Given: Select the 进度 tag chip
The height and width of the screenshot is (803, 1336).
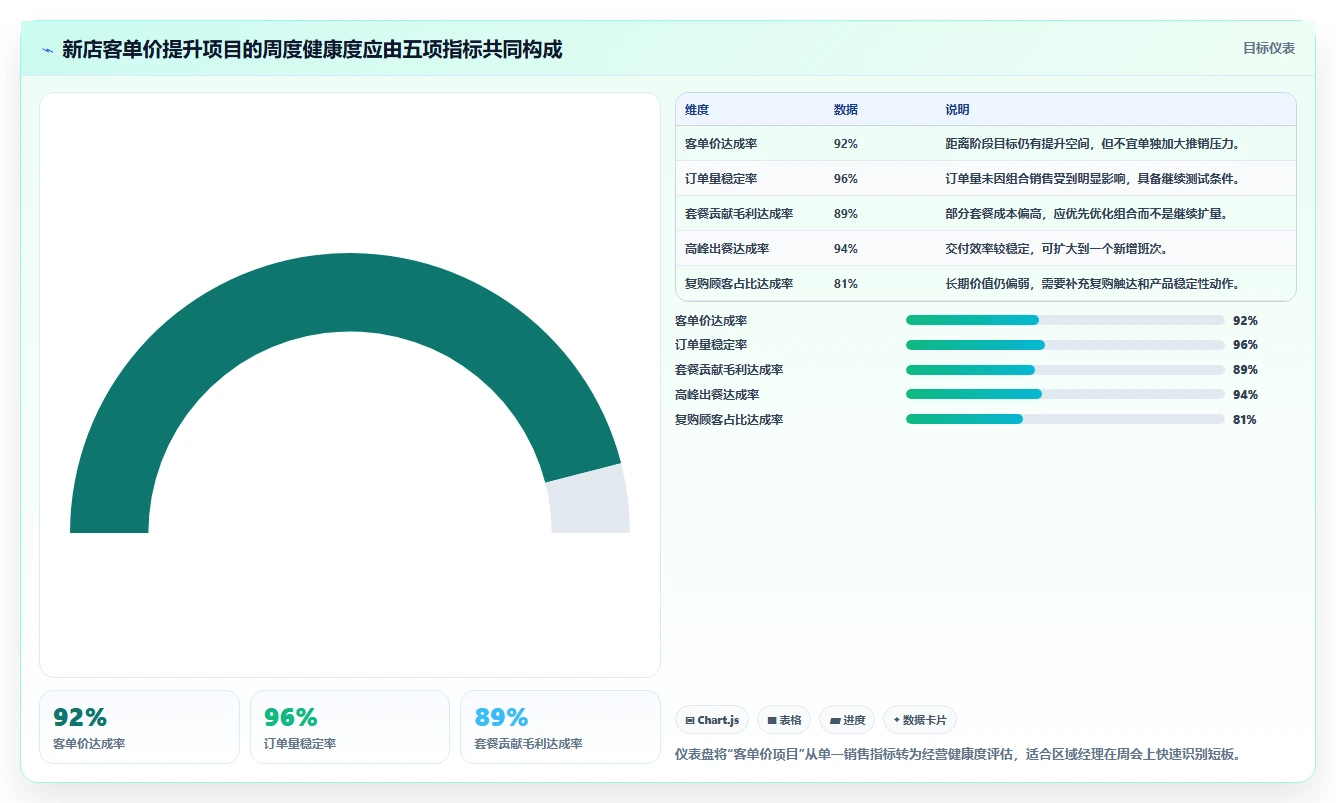Looking at the screenshot, I should pyautogui.click(x=847, y=720).
